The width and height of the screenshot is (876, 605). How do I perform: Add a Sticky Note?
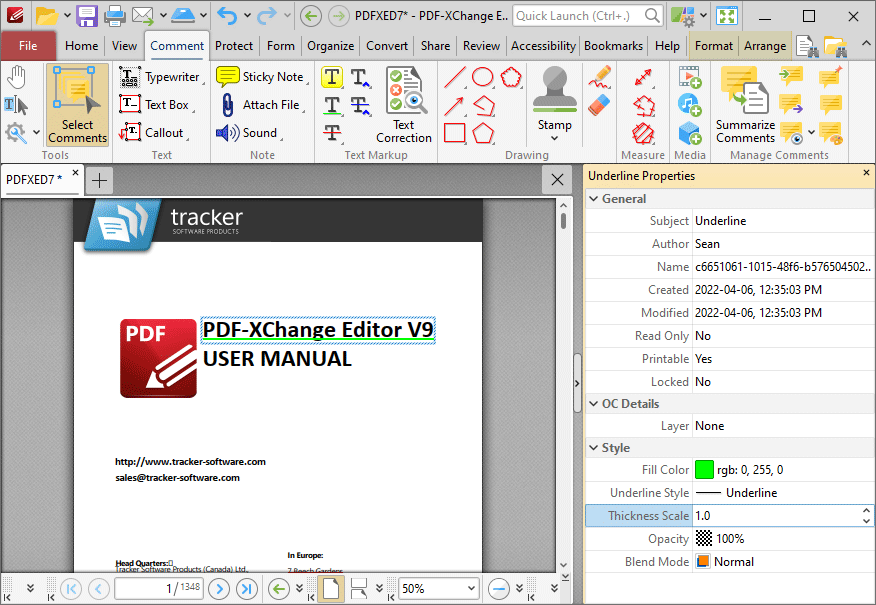click(261, 77)
